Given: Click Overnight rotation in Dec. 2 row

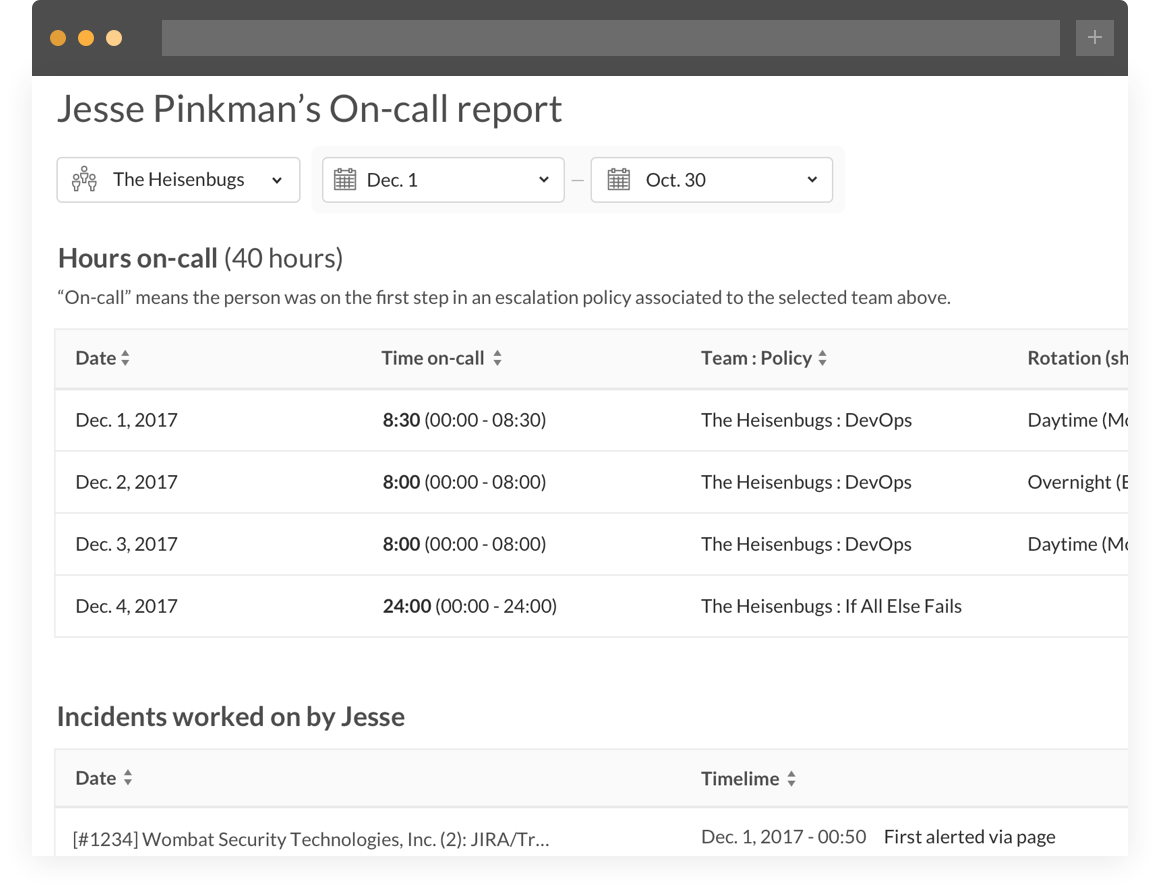Looking at the screenshot, I should (1078, 482).
